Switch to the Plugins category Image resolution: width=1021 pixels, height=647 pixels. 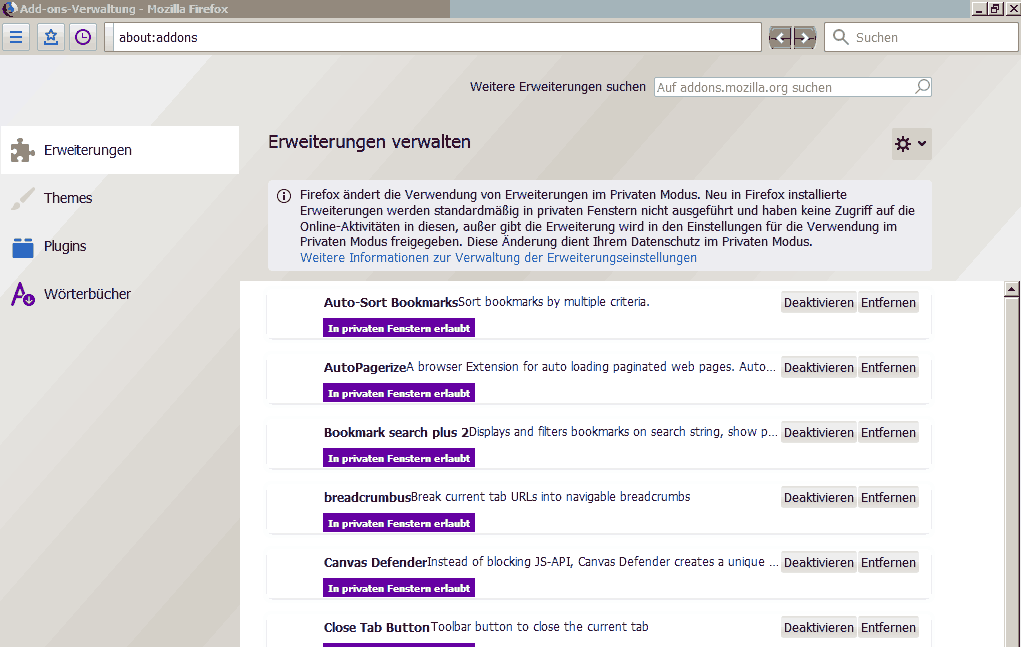[120, 246]
